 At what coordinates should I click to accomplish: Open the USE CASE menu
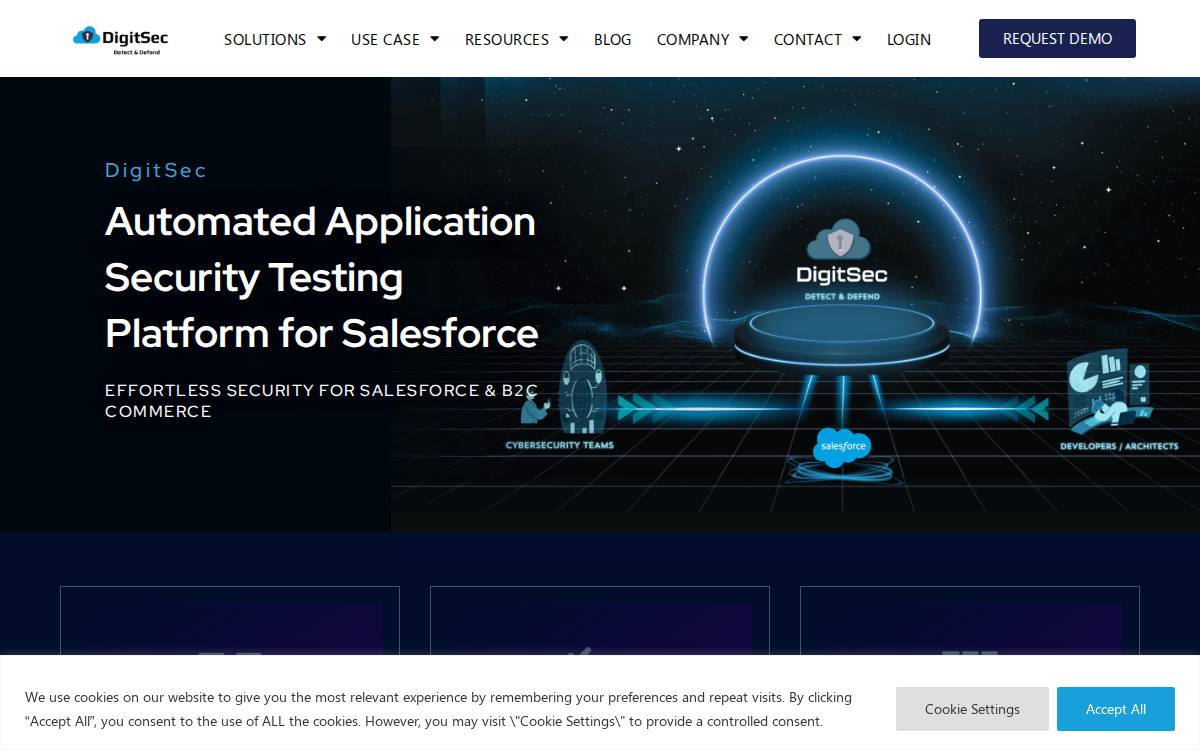click(385, 39)
